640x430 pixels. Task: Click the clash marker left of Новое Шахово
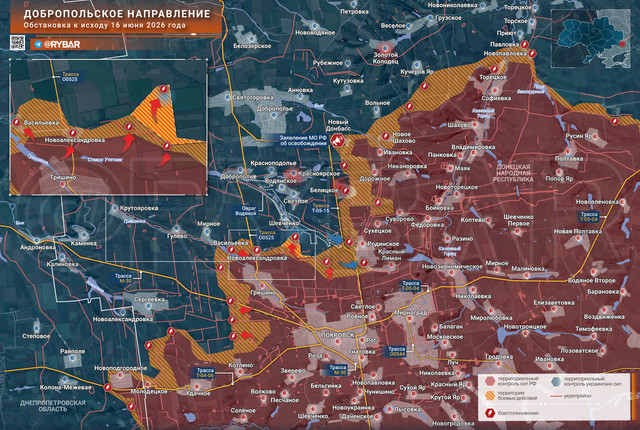[386, 136]
